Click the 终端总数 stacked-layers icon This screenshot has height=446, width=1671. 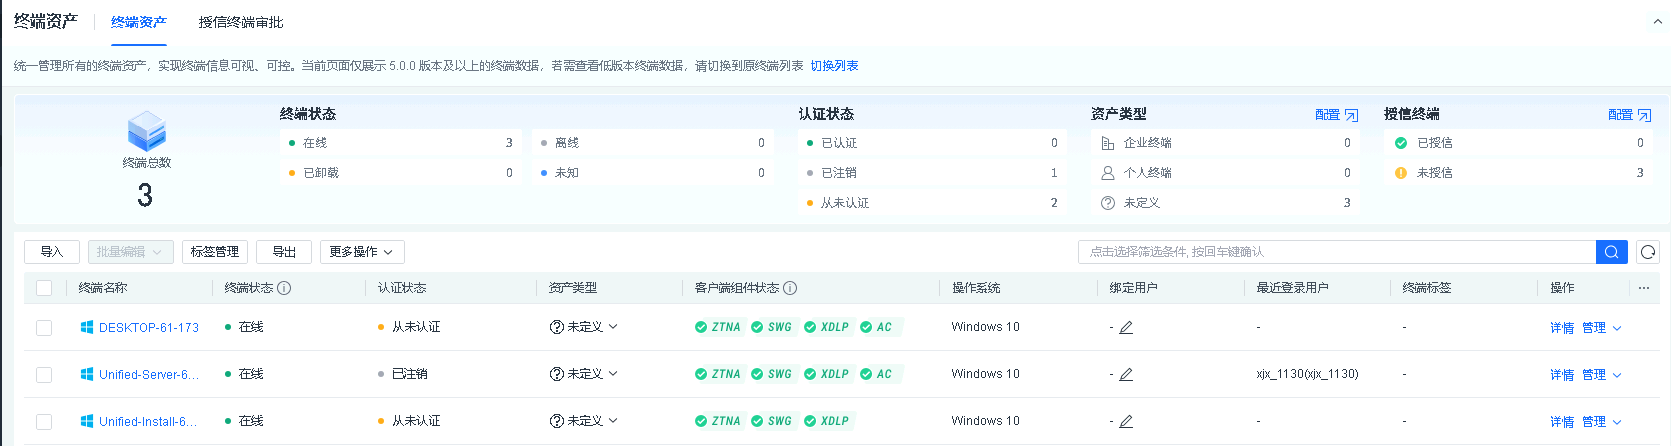tap(146, 131)
